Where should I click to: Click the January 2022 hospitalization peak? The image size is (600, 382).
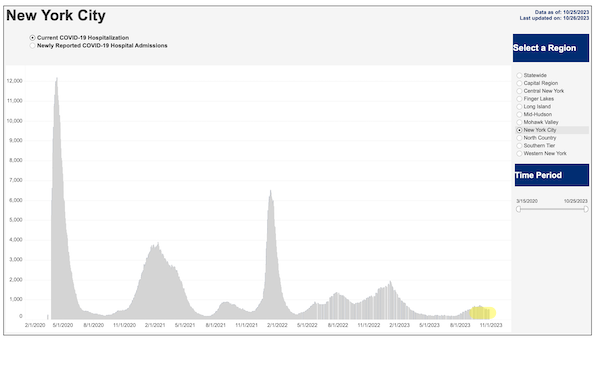[271, 193]
